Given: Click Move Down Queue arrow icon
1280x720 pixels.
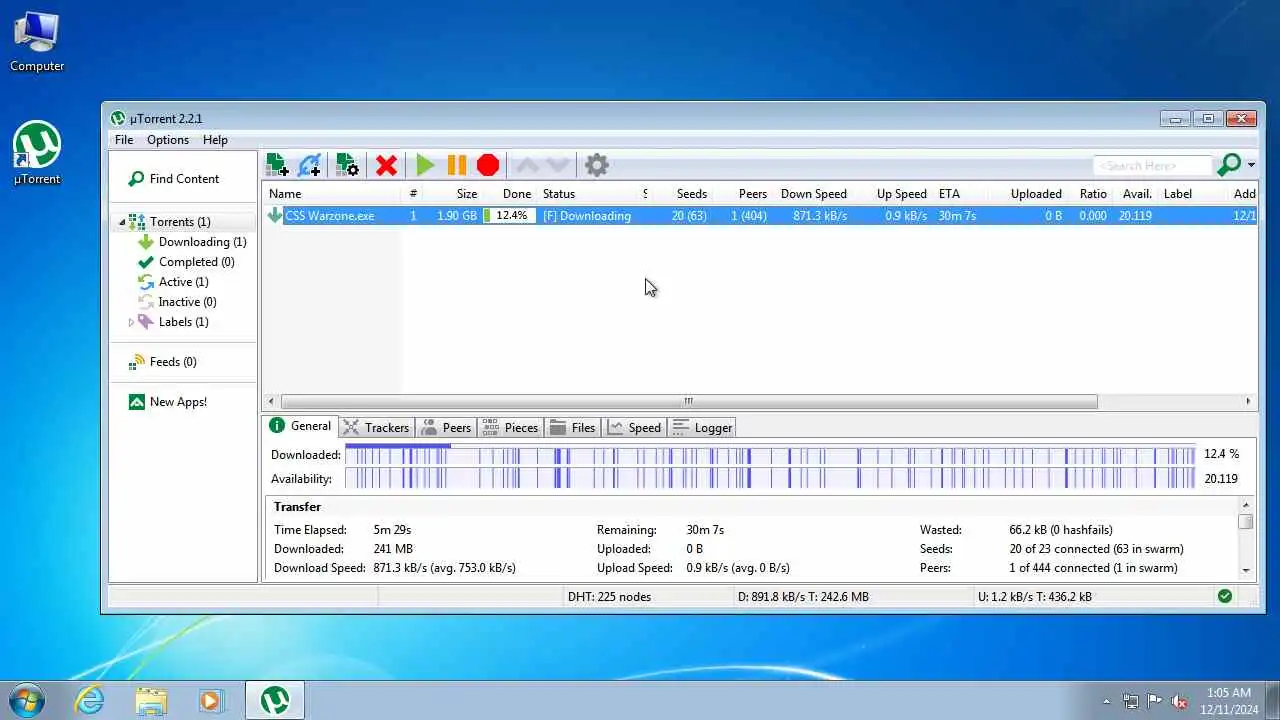Looking at the screenshot, I should pyautogui.click(x=558, y=165).
